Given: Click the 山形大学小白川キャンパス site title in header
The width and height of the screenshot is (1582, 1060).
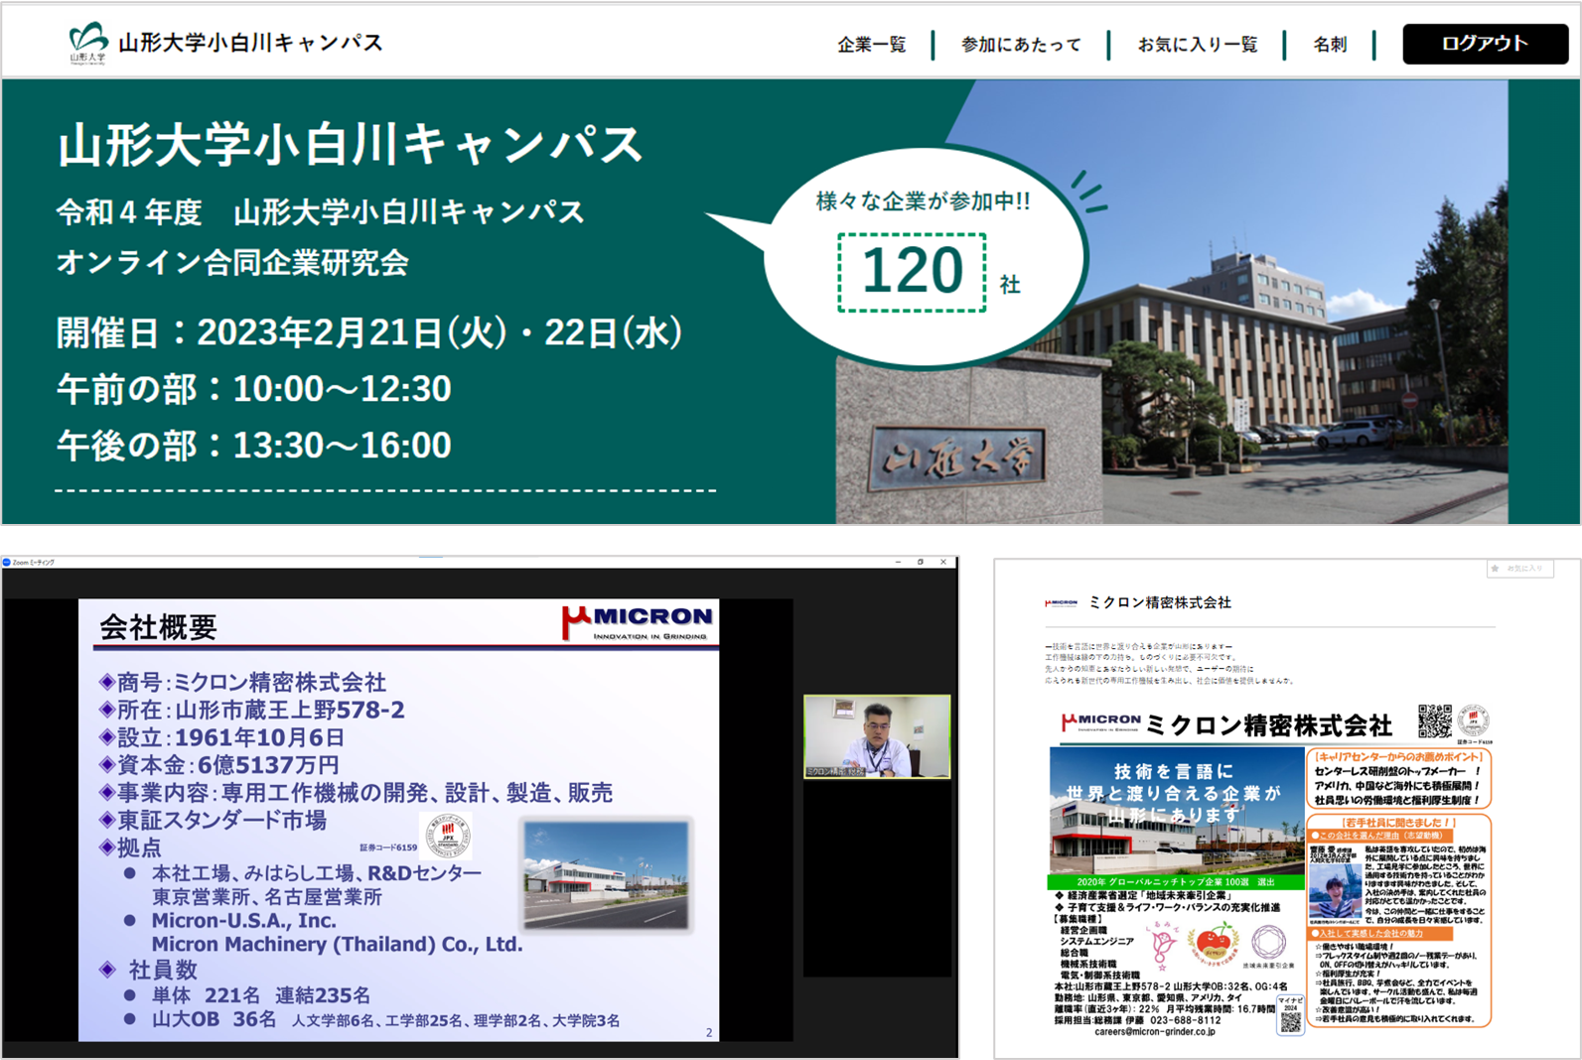Looking at the screenshot, I should pos(251,43).
